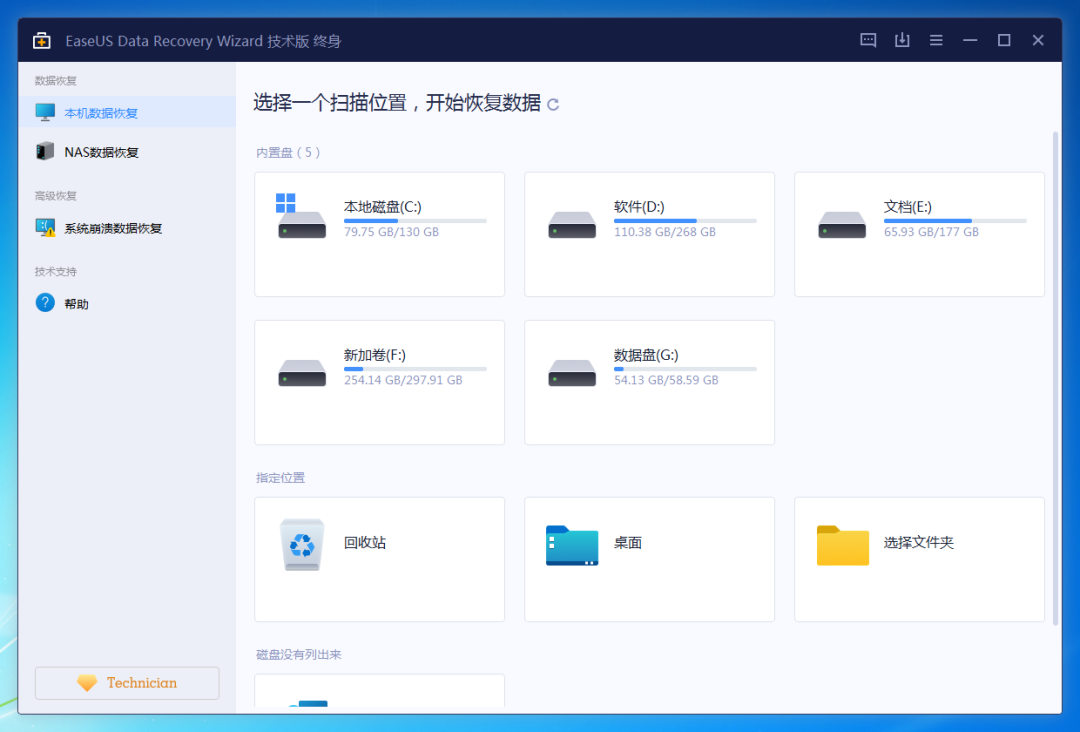
Task: Select the 本地磁盘(C:) drive card
Action: pos(380,234)
